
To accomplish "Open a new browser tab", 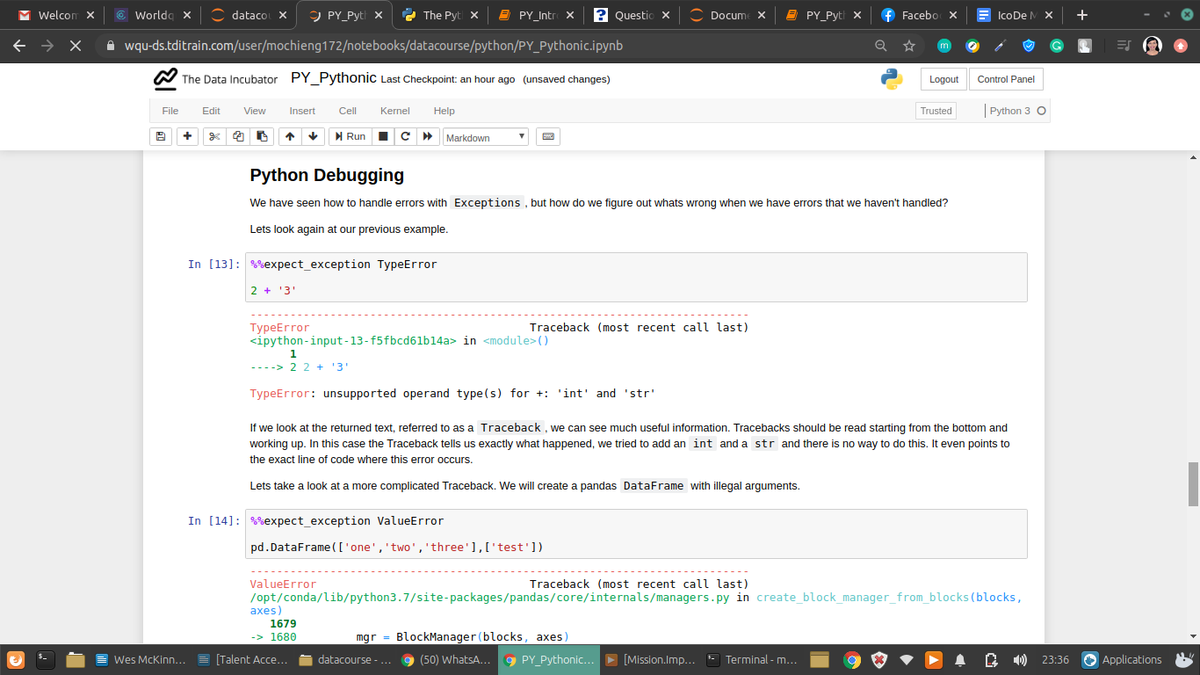I will click(x=1082, y=16).
